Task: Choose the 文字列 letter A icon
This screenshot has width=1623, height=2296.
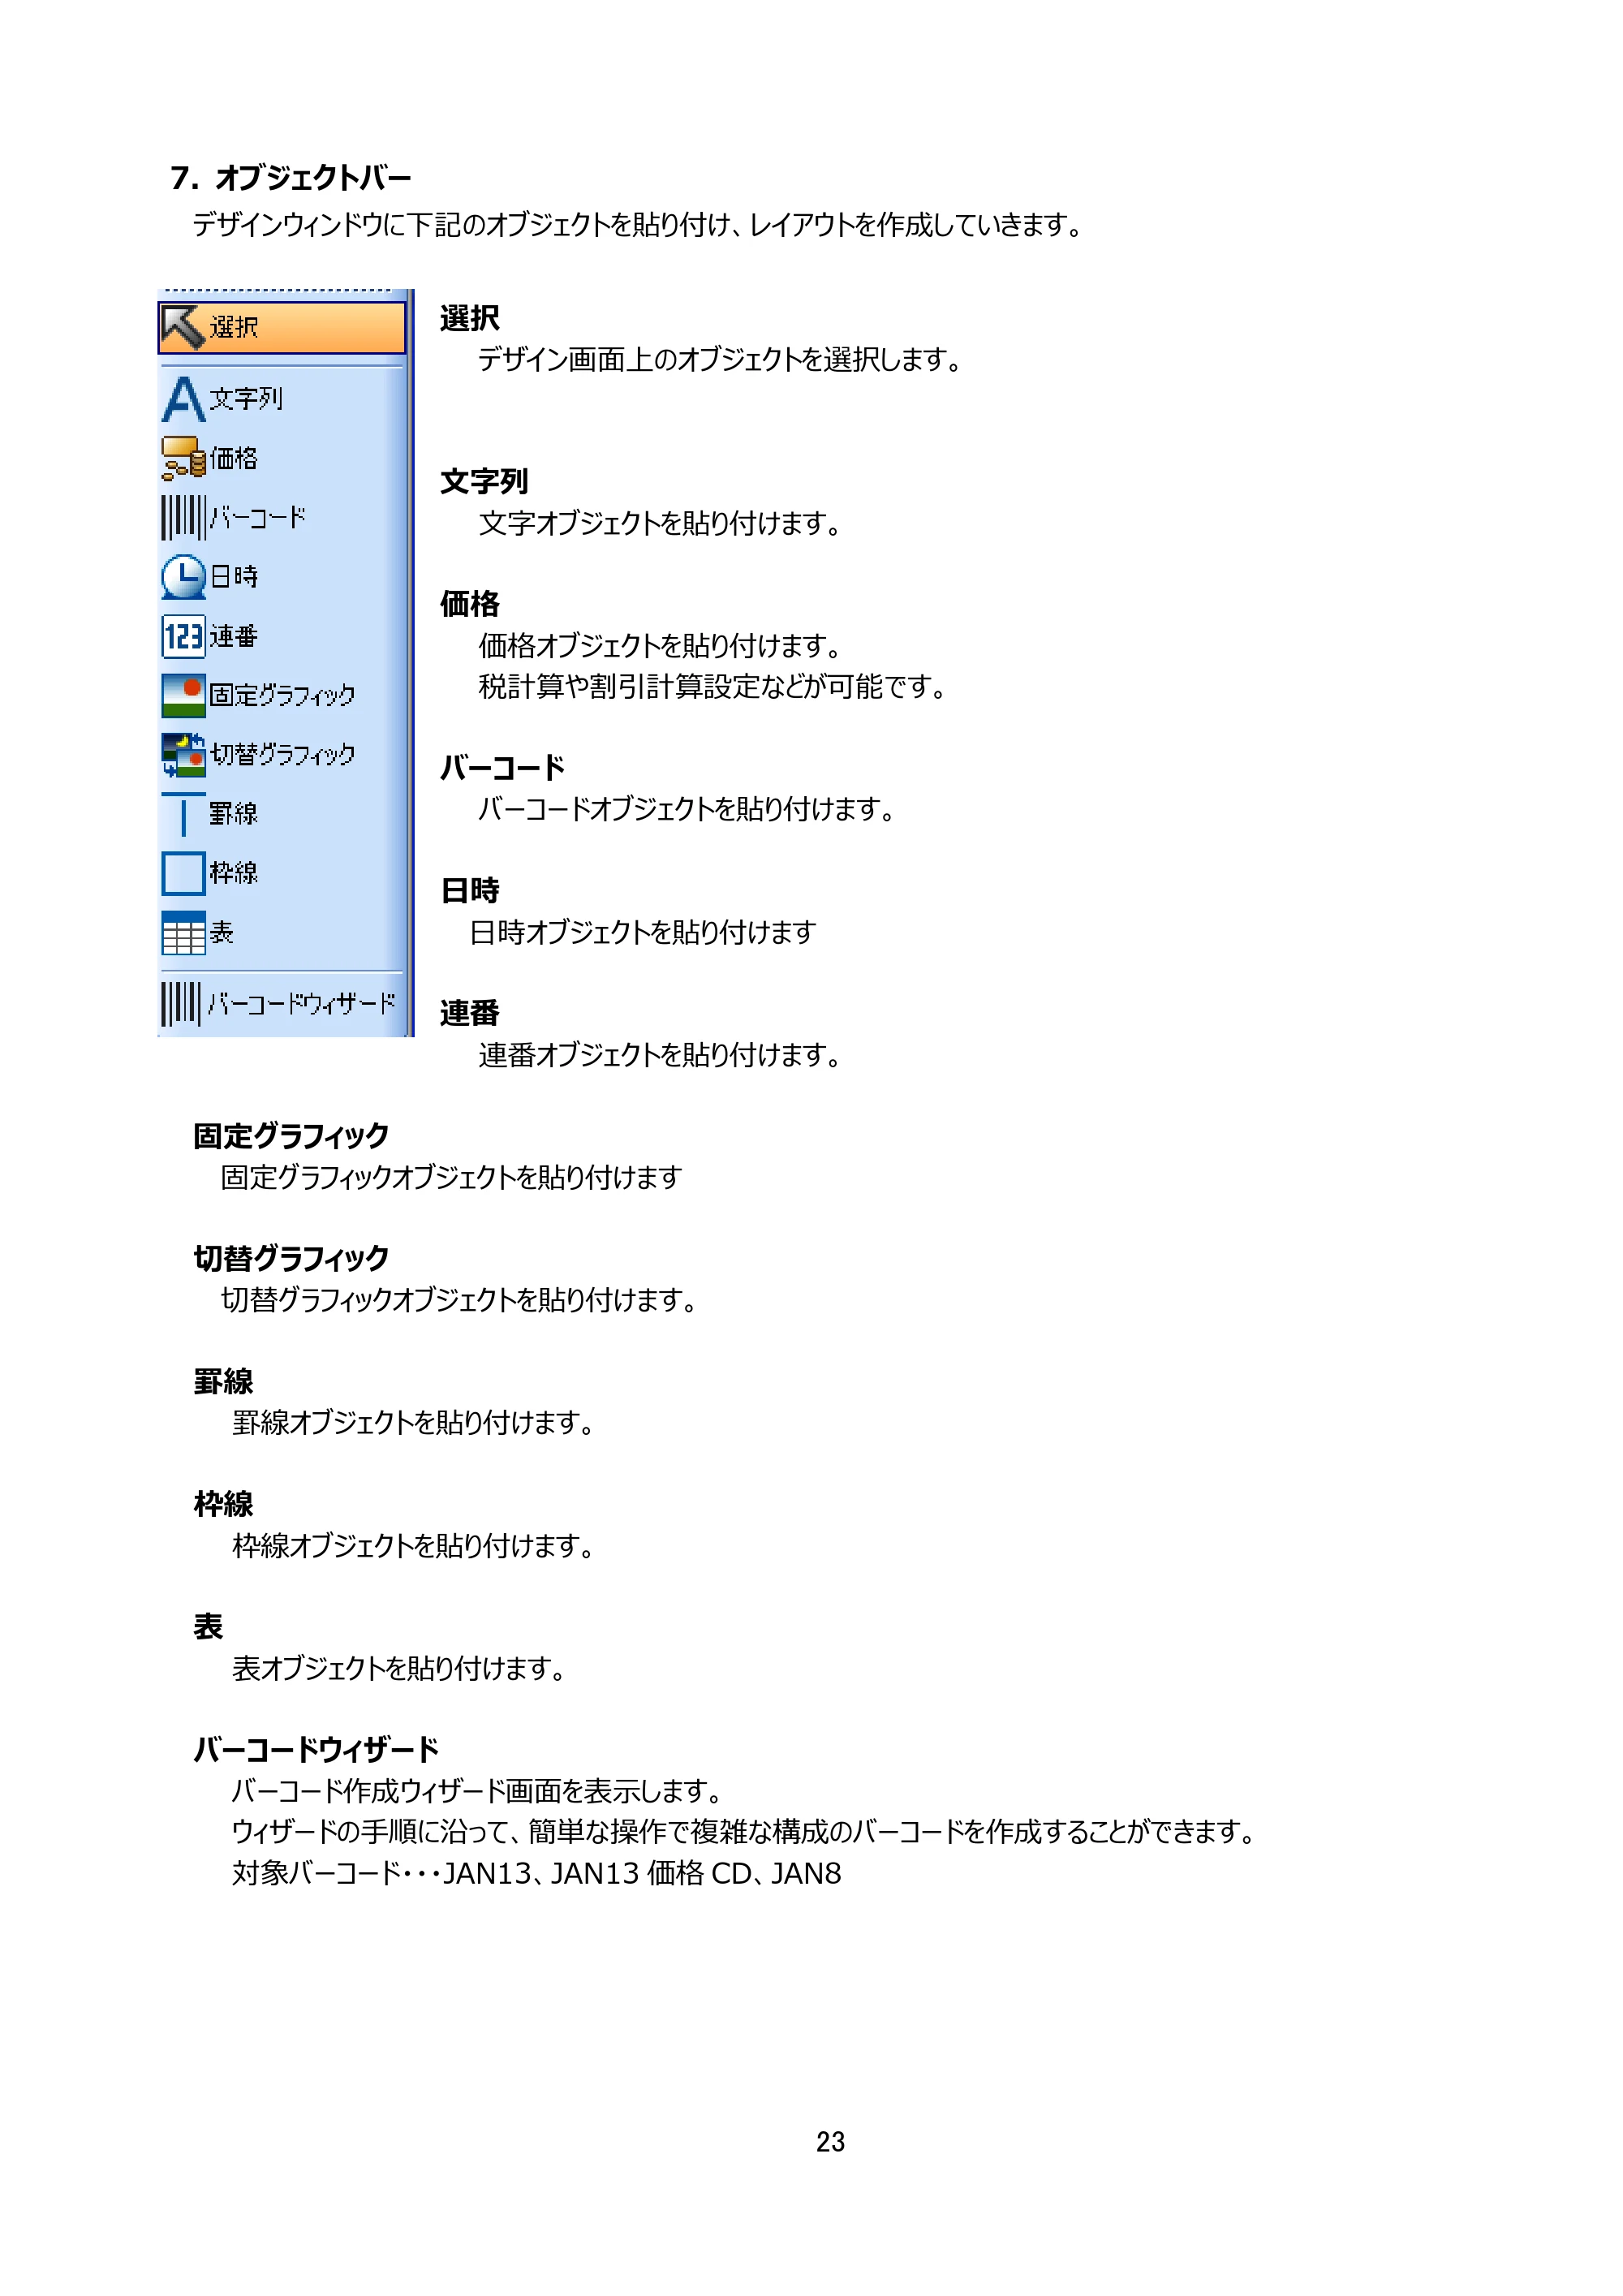Action: 183,399
